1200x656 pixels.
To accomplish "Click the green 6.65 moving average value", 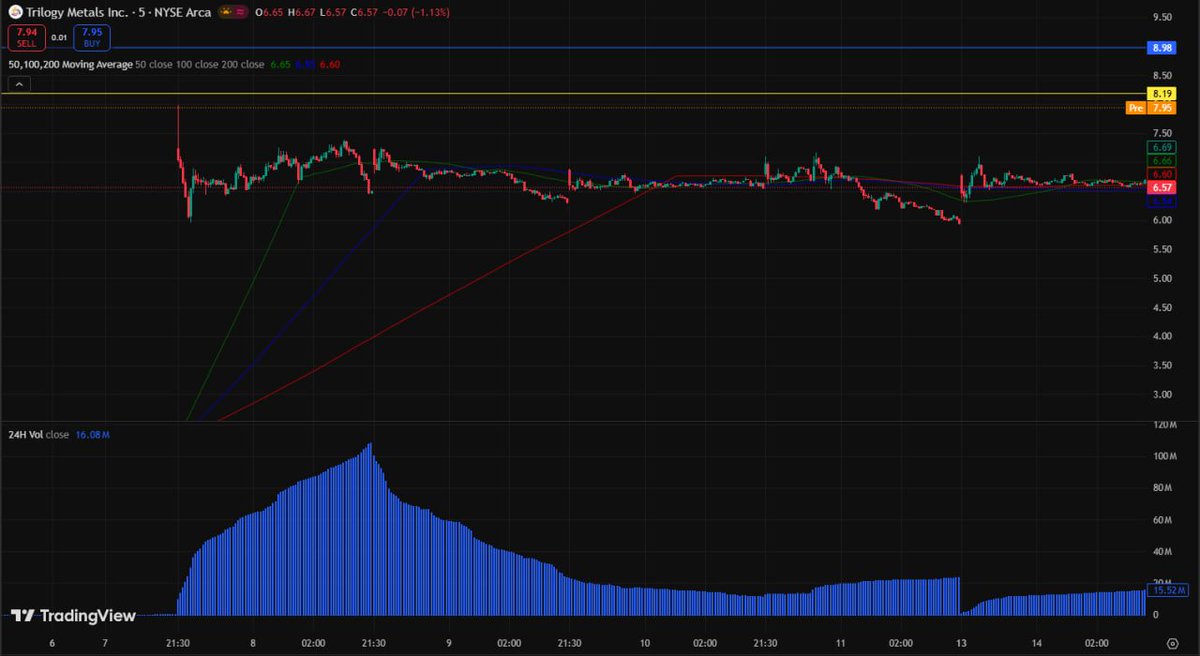I will (280, 64).
